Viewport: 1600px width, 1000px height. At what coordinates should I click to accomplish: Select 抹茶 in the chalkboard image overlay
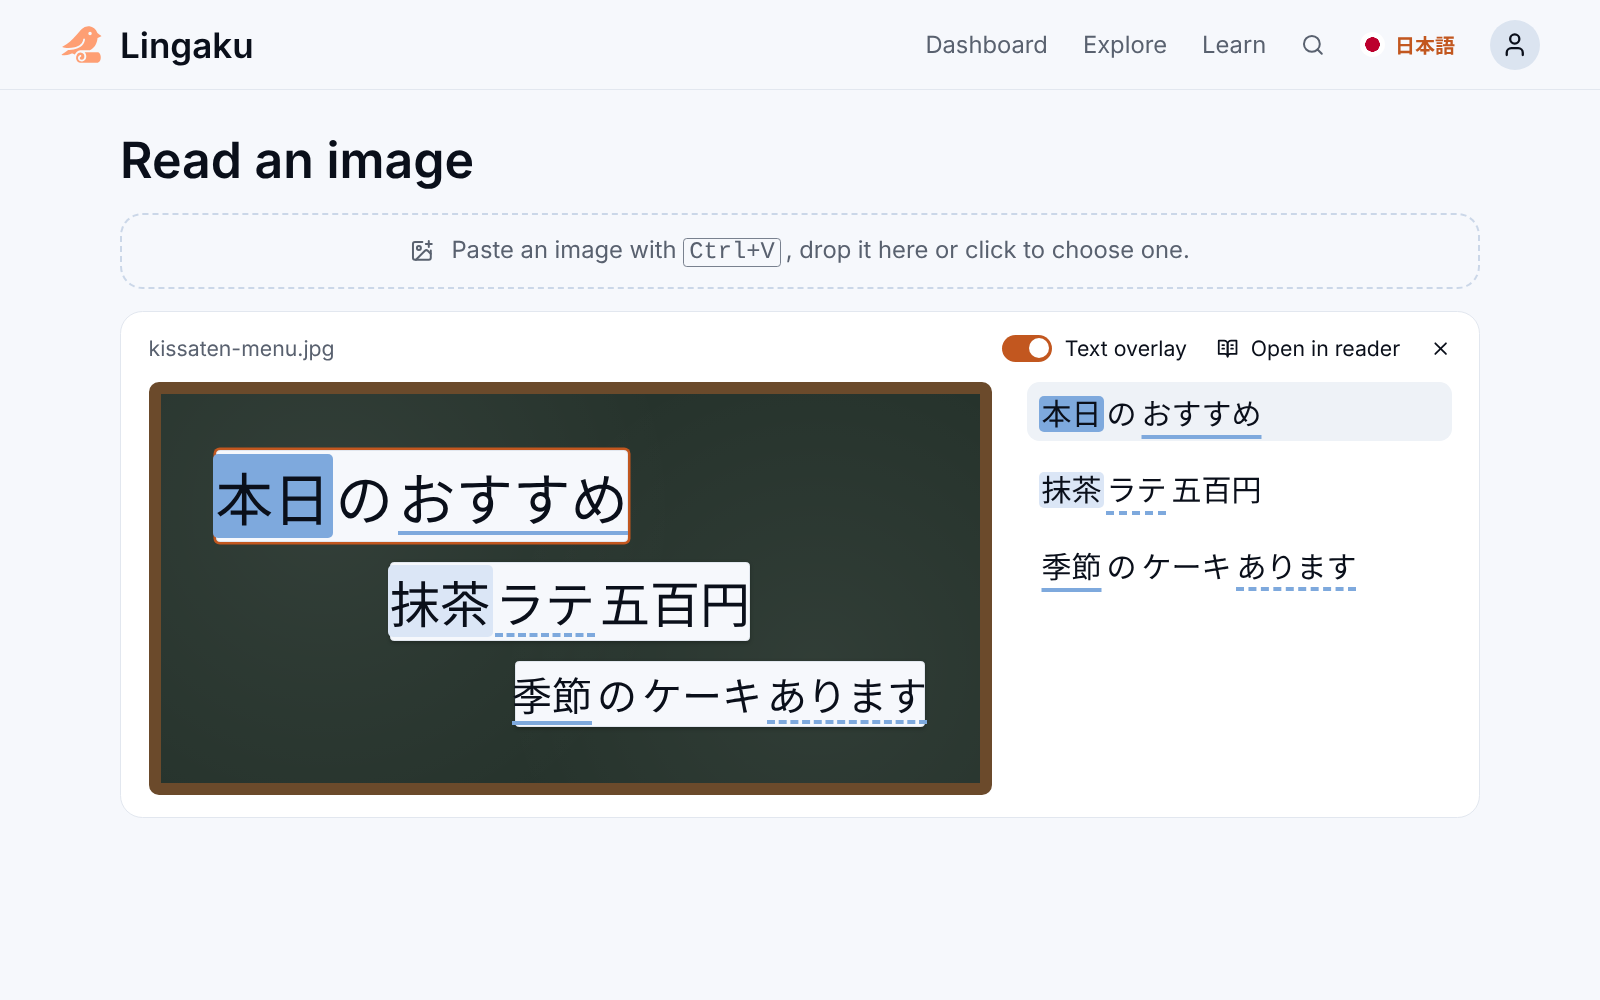tap(441, 602)
